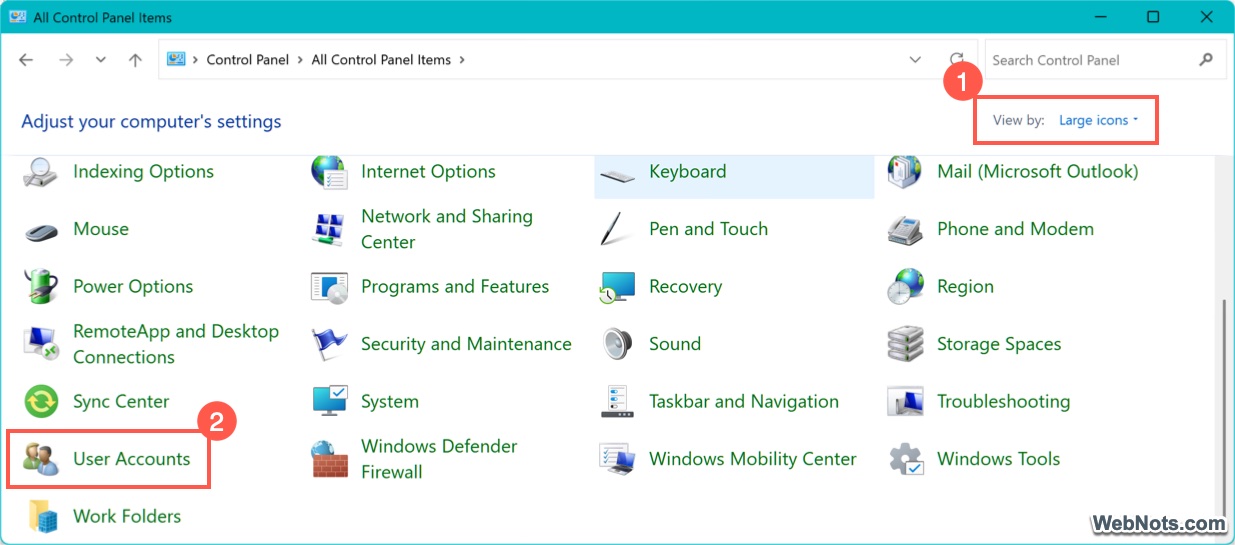Open the Region globe icon
The image size is (1235, 545).
pyautogui.click(x=905, y=287)
